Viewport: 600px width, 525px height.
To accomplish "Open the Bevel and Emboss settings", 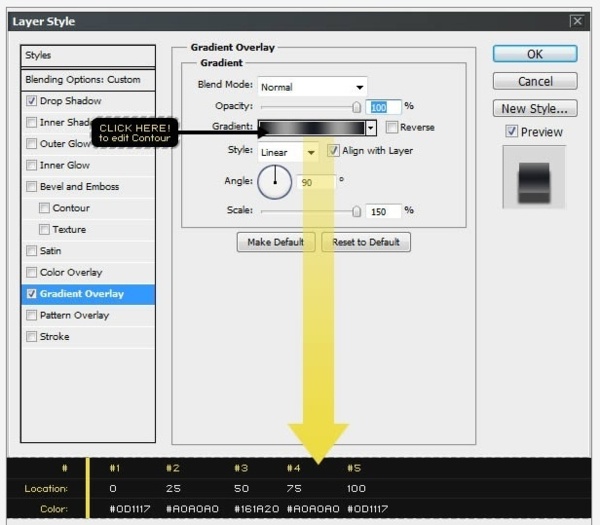I will point(80,187).
